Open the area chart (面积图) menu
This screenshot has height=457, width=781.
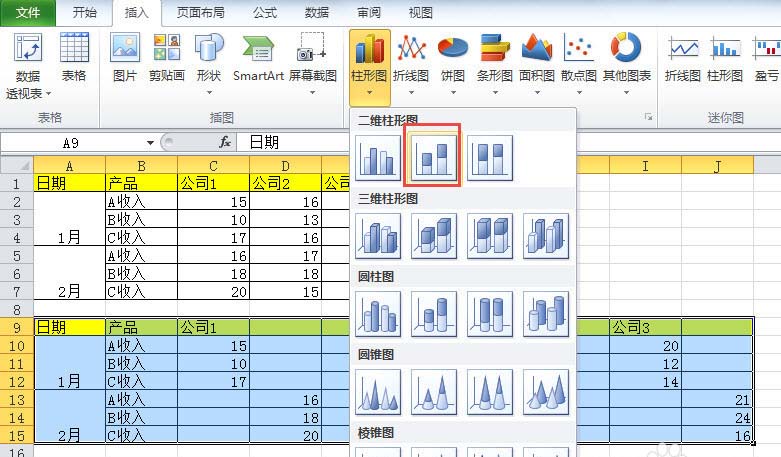(x=537, y=63)
